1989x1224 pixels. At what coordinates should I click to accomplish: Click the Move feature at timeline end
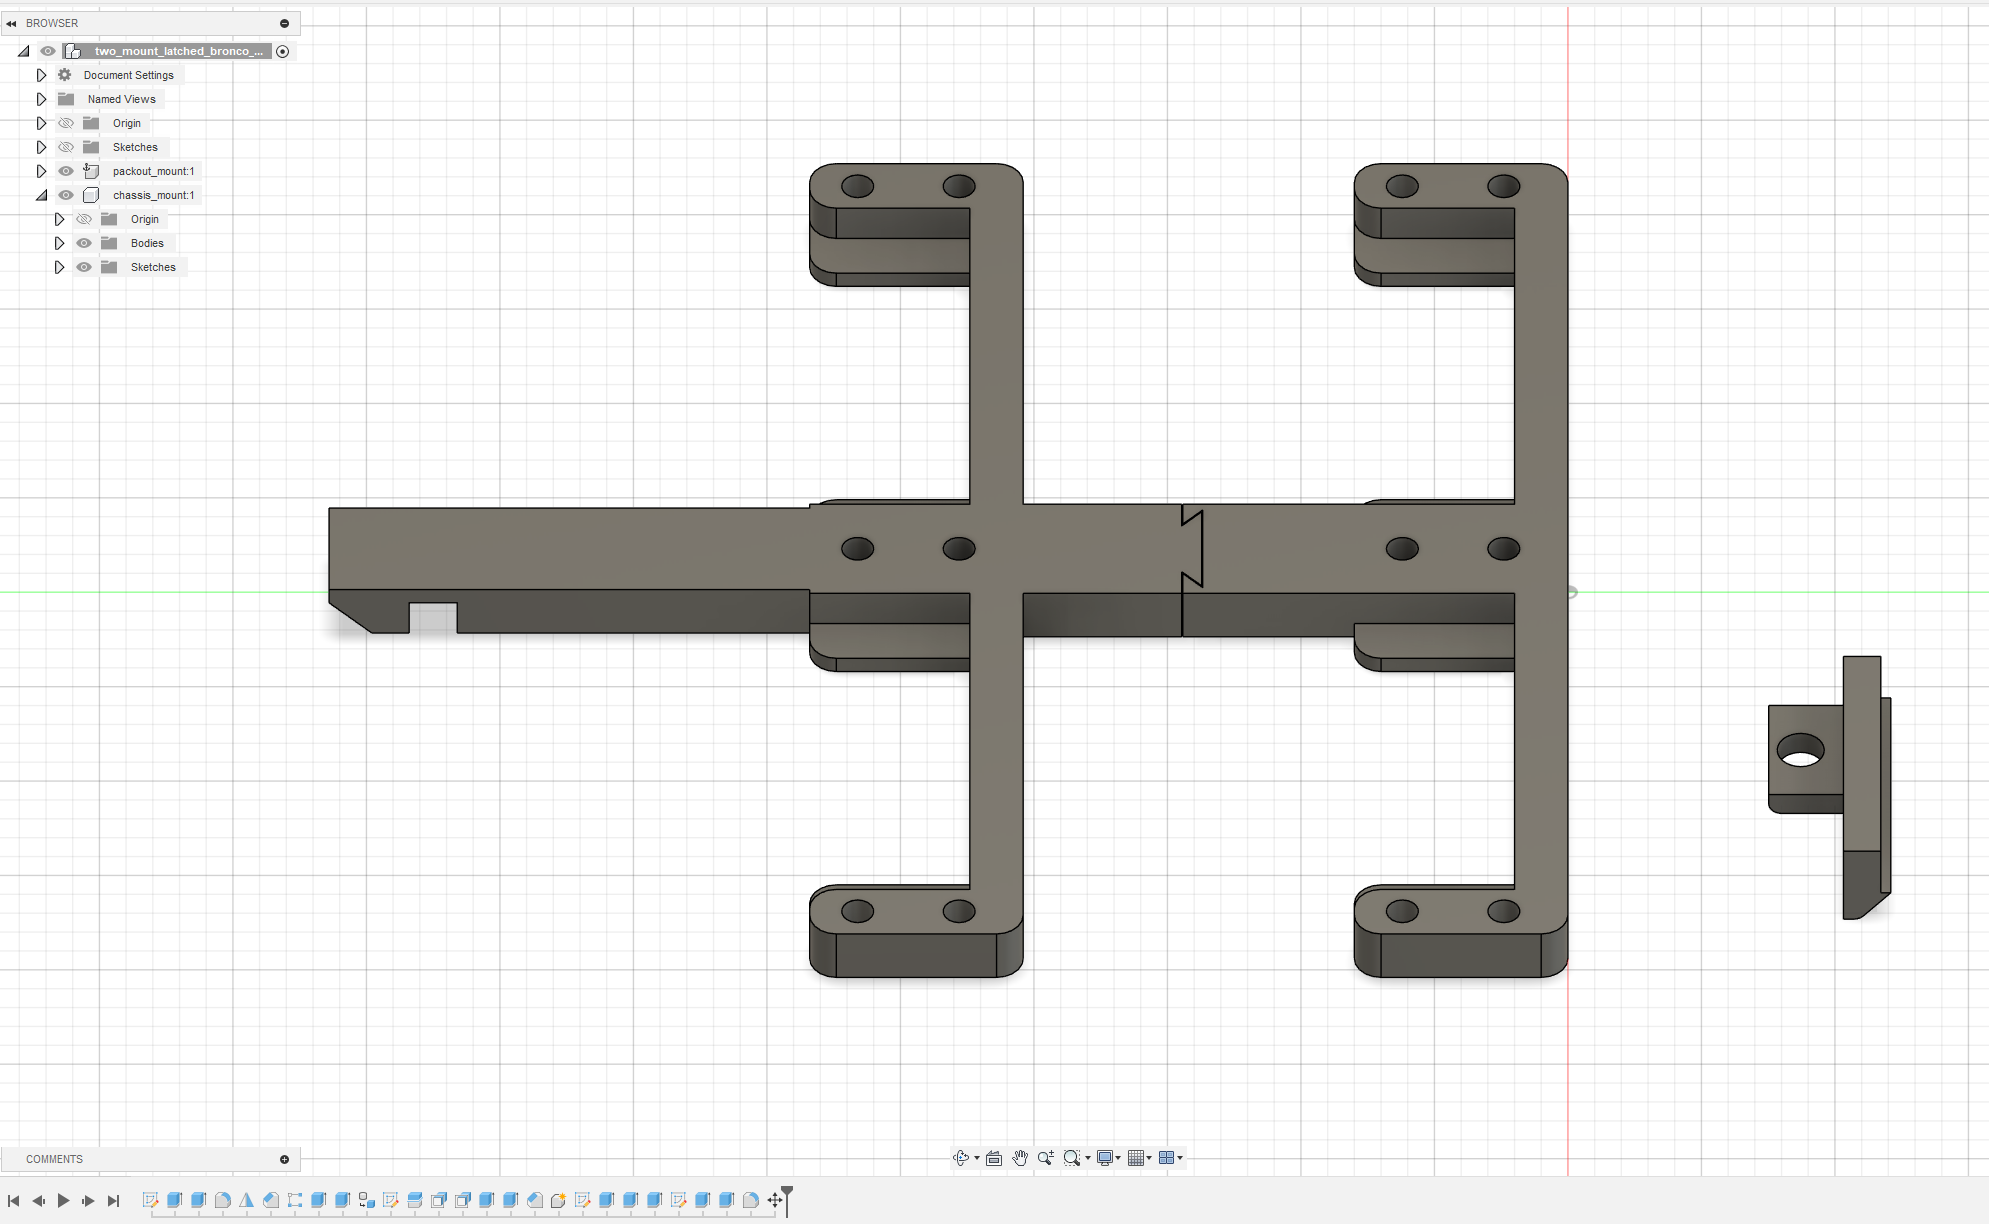775,1200
